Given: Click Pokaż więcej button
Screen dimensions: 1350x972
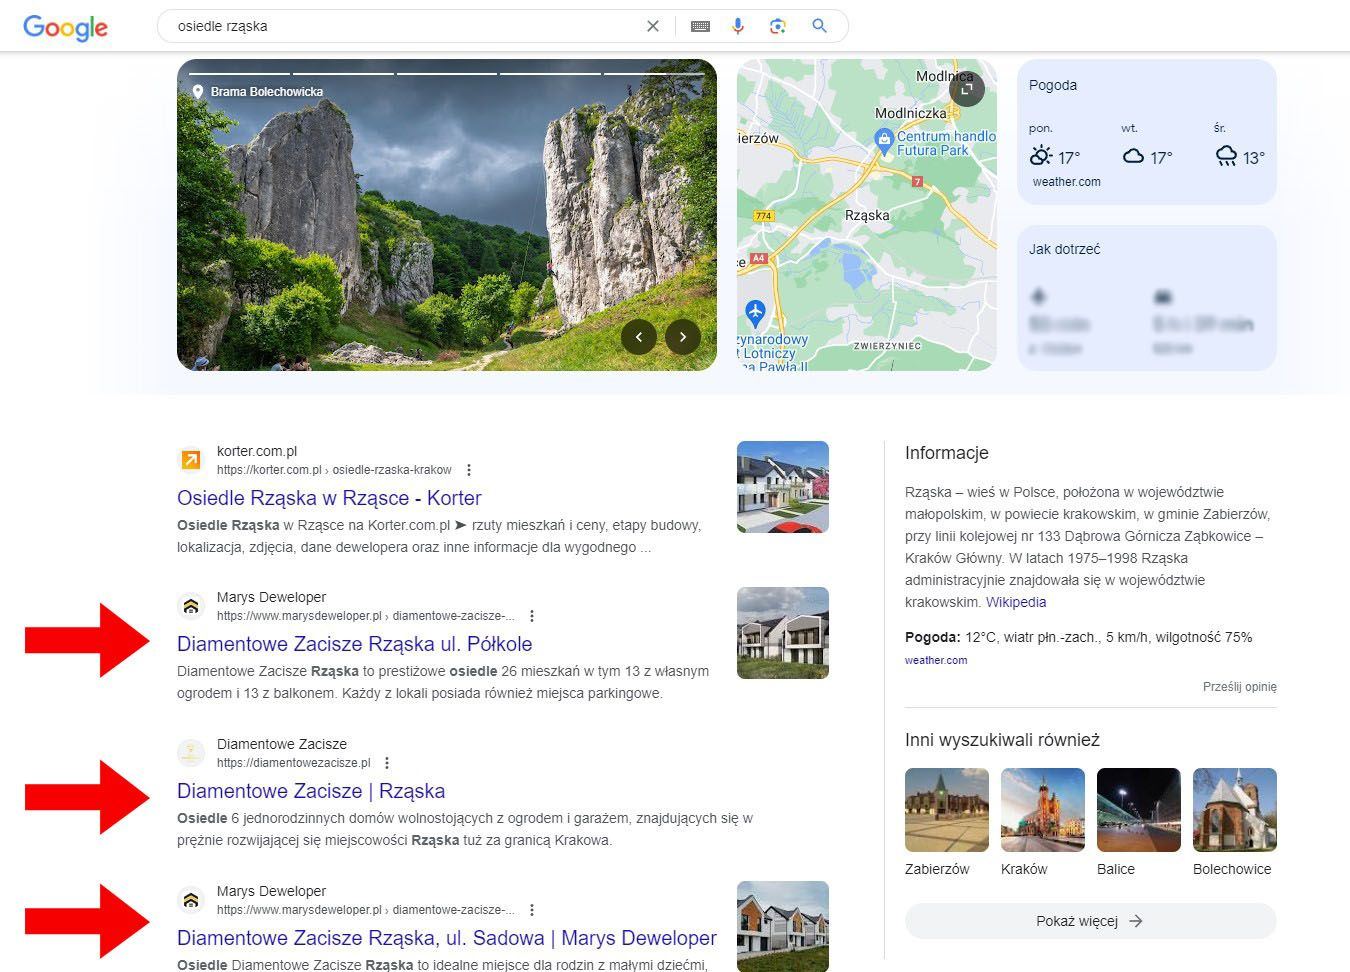Looking at the screenshot, I should 1091,921.
